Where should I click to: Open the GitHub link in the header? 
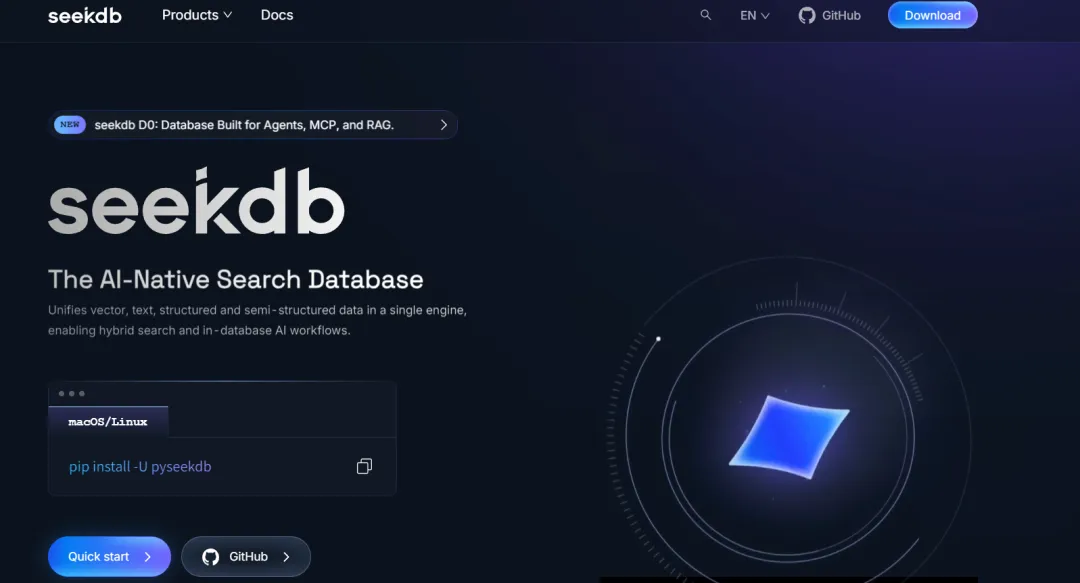pos(829,15)
